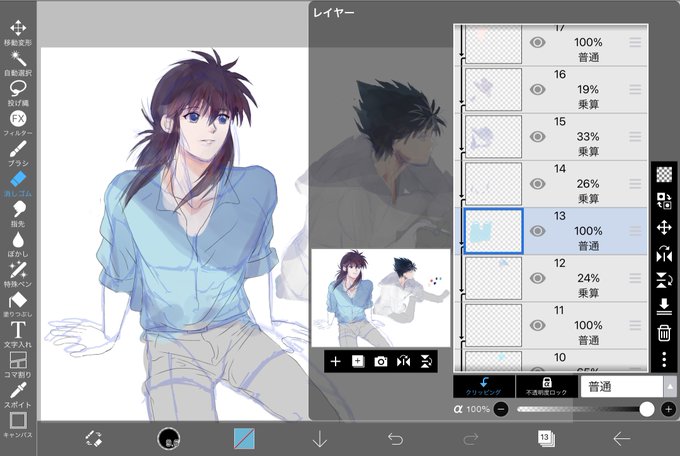
Task: Select the Eraser (消しゴム) tool
Action: point(18,184)
